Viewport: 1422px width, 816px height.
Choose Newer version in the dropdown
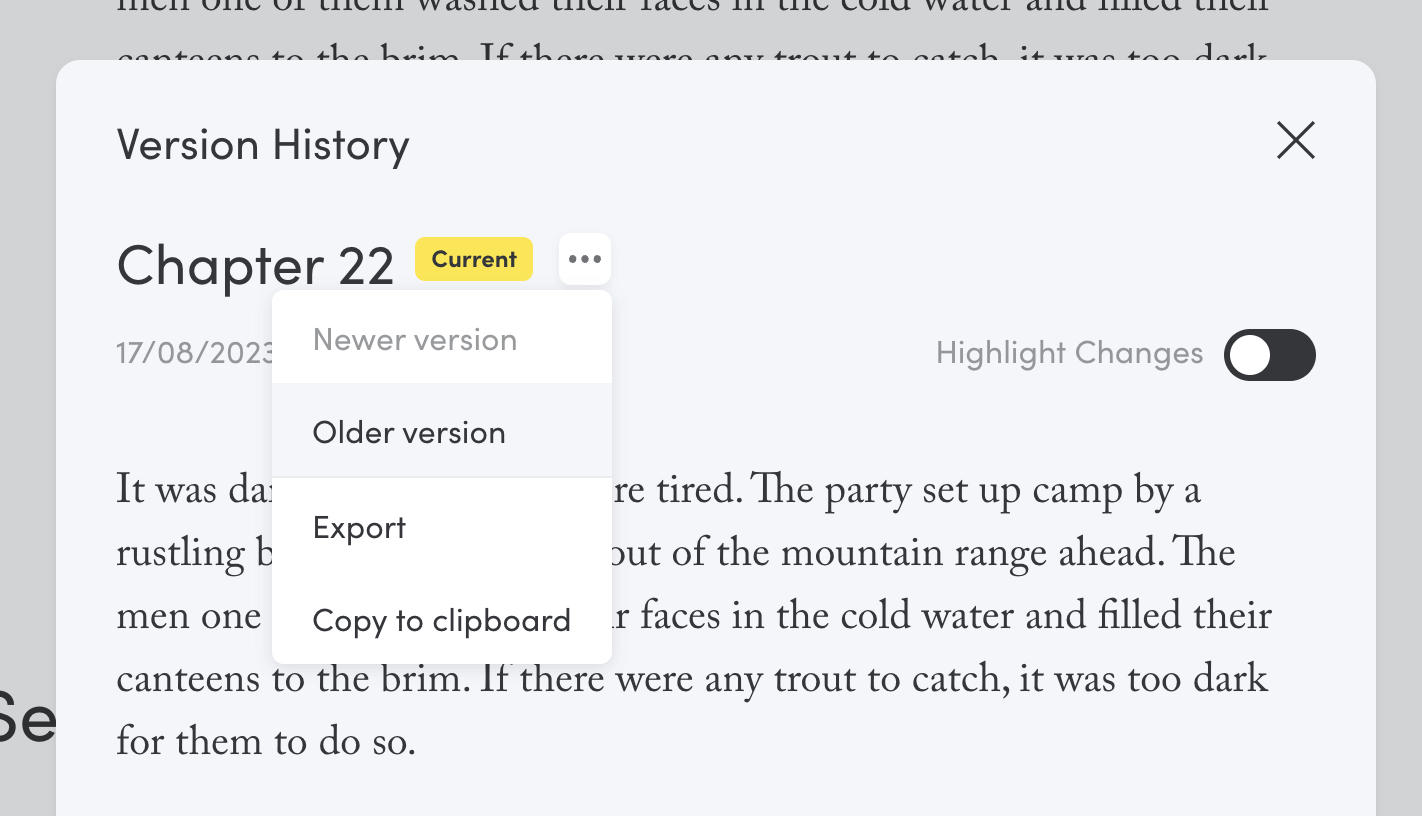(x=442, y=339)
